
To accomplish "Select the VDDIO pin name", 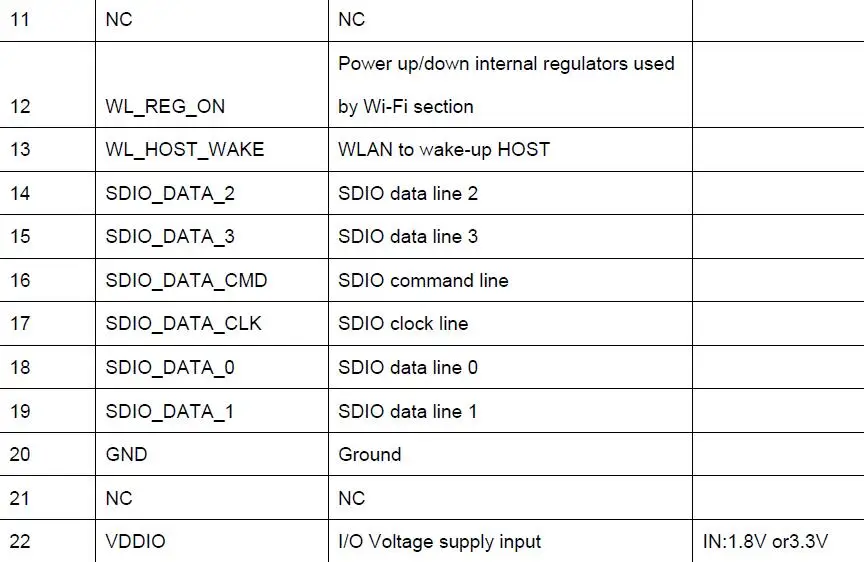I will coord(136,542).
